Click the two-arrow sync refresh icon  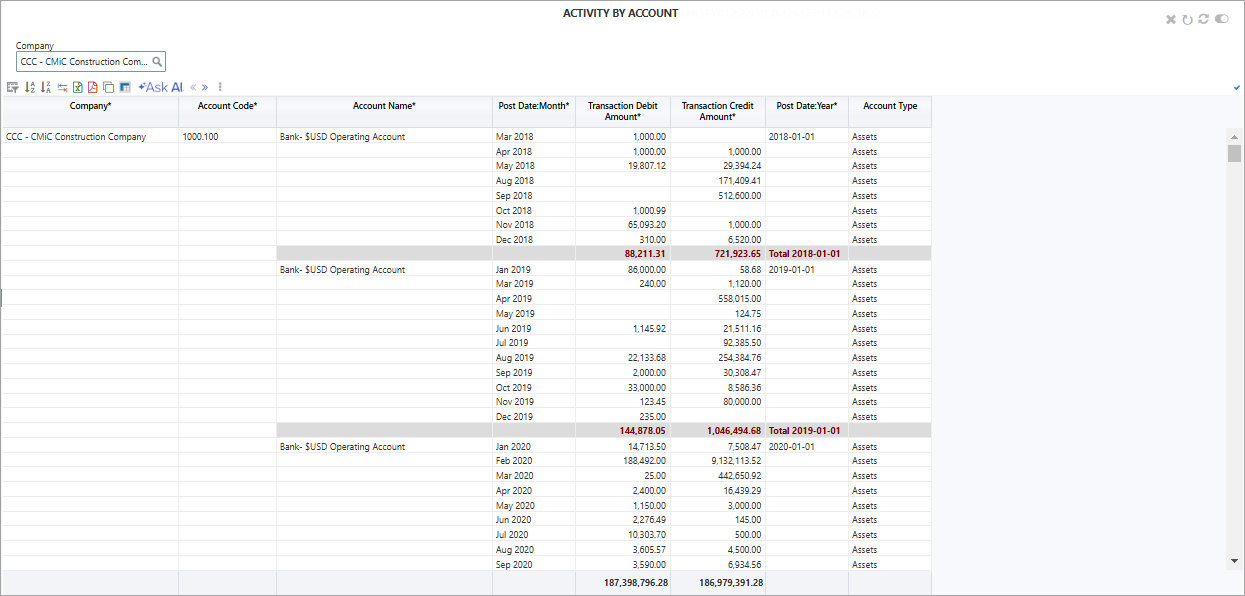[x=1204, y=19]
